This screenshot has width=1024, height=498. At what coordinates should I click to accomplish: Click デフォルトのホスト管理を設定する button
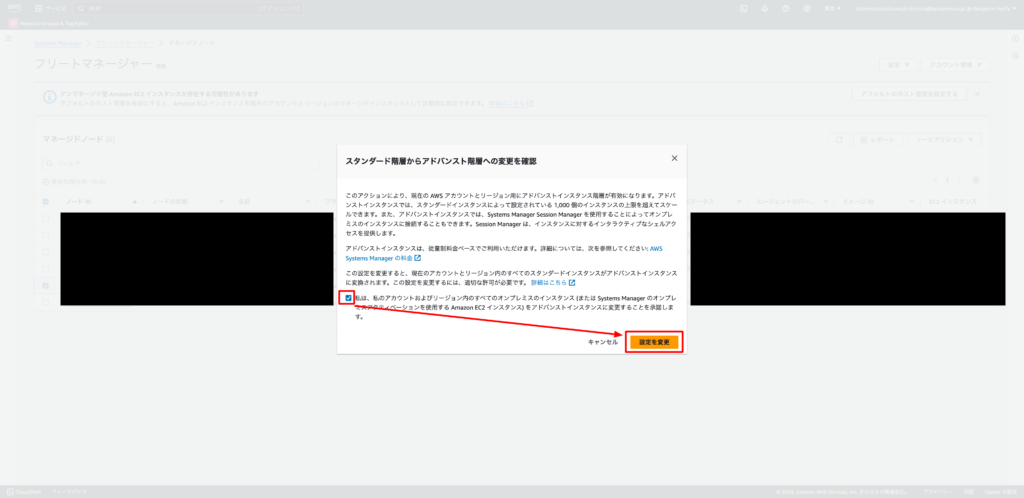(909, 94)
